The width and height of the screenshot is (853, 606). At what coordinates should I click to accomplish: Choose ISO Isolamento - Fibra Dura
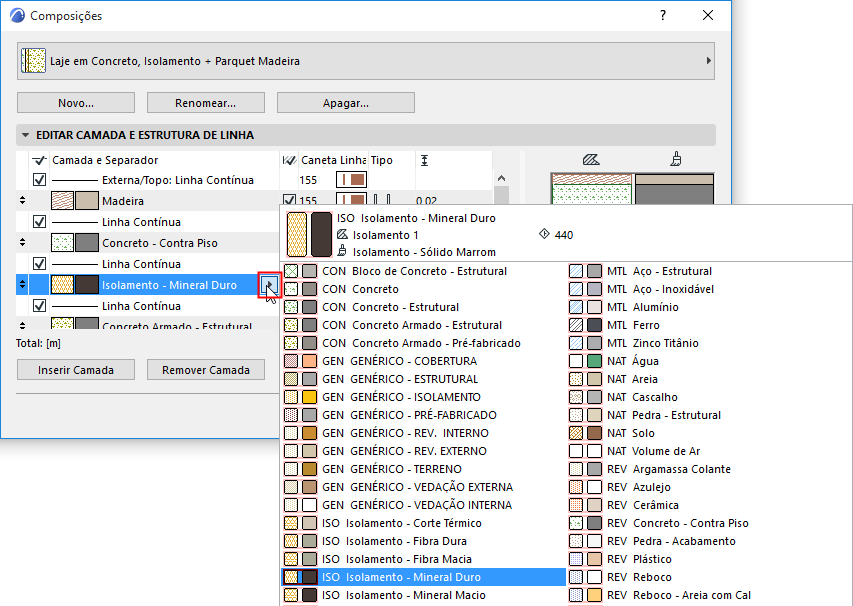423,541
